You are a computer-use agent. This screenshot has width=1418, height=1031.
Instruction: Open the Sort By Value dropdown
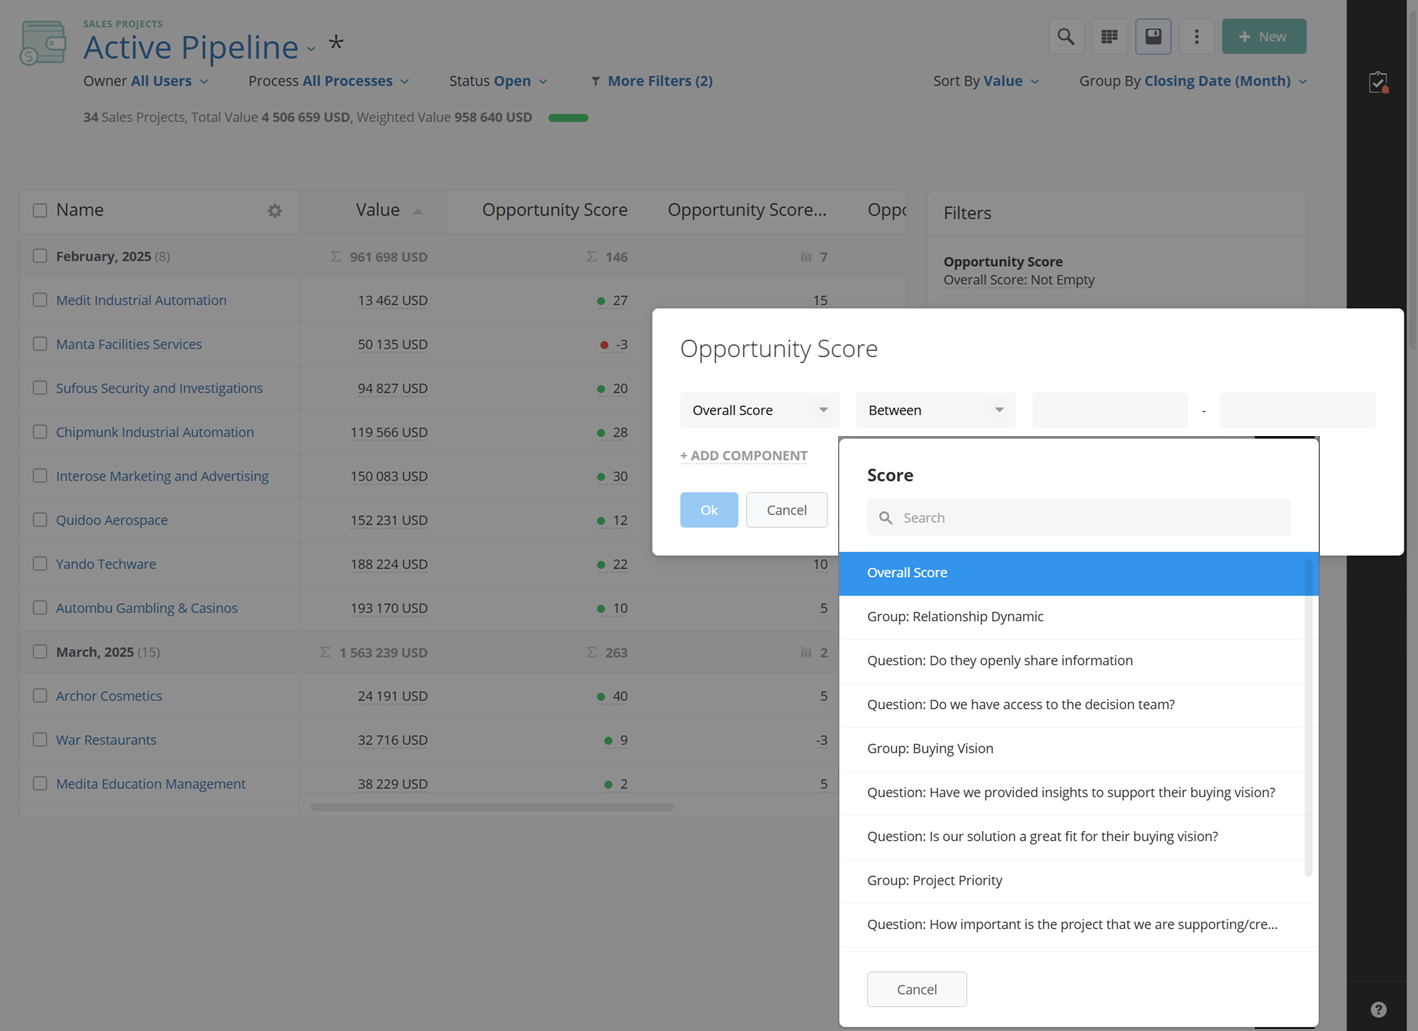coord(986,81)
